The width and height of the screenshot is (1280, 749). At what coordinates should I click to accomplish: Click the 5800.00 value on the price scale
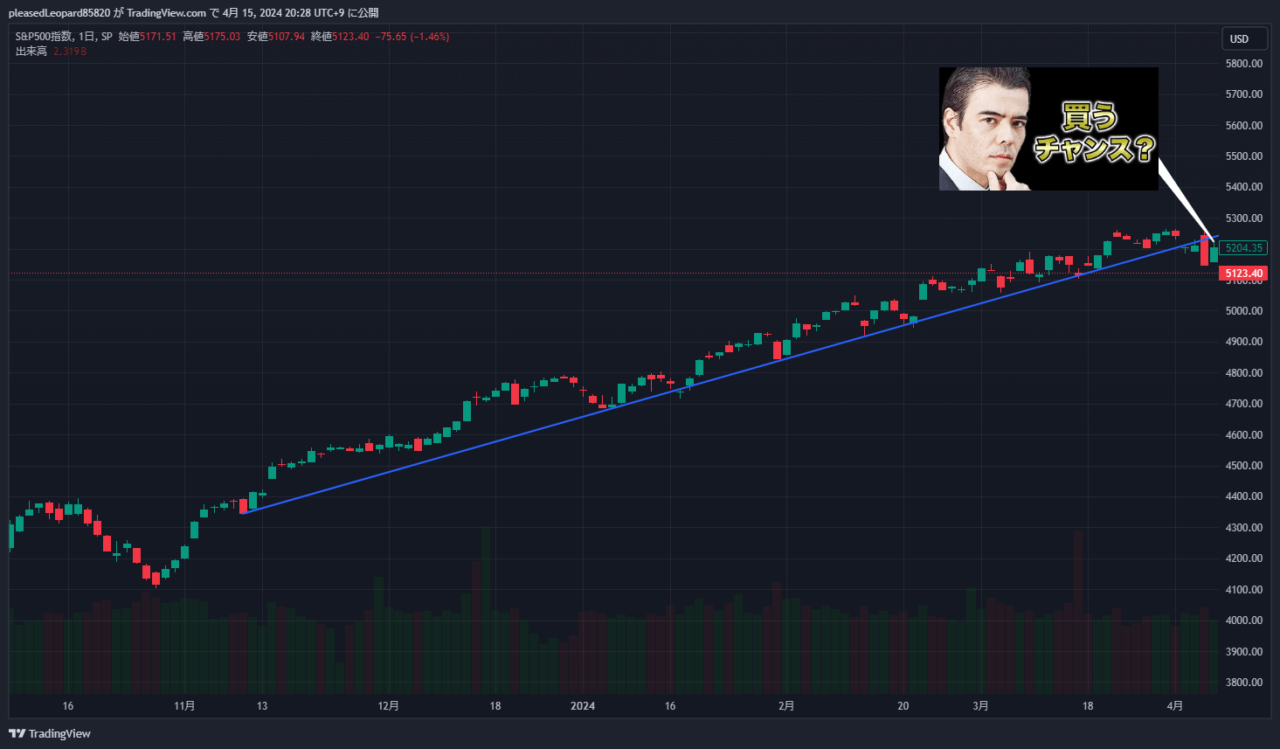[x=1242, y=63]
